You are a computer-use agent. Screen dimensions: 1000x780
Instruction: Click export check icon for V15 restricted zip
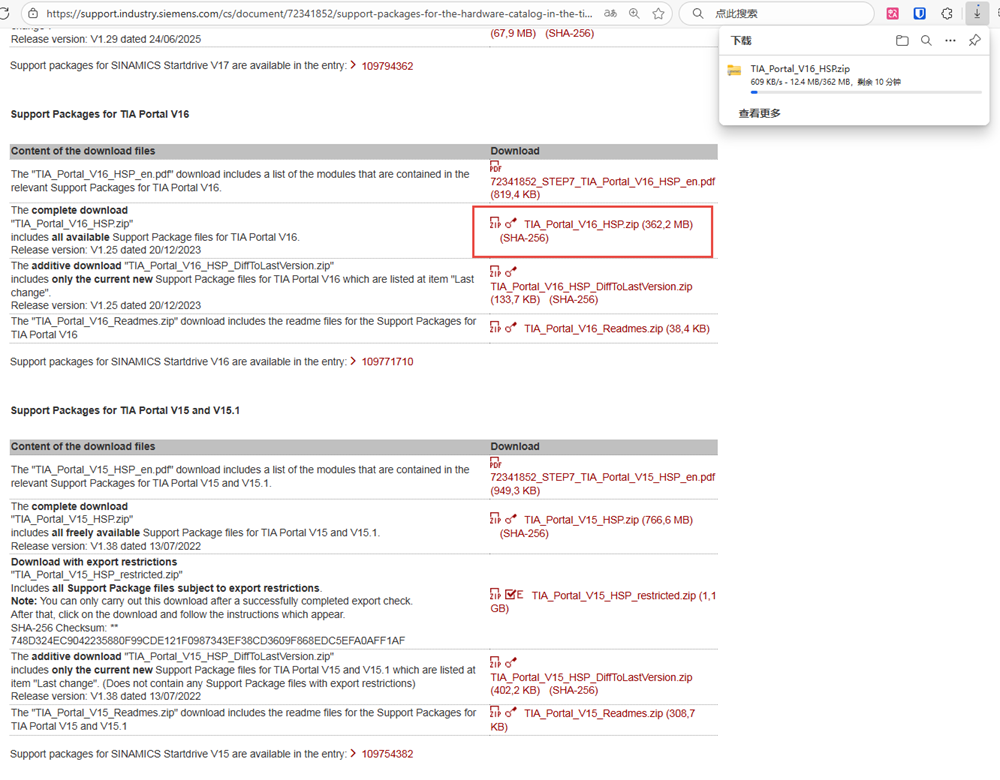pos(514,594)
